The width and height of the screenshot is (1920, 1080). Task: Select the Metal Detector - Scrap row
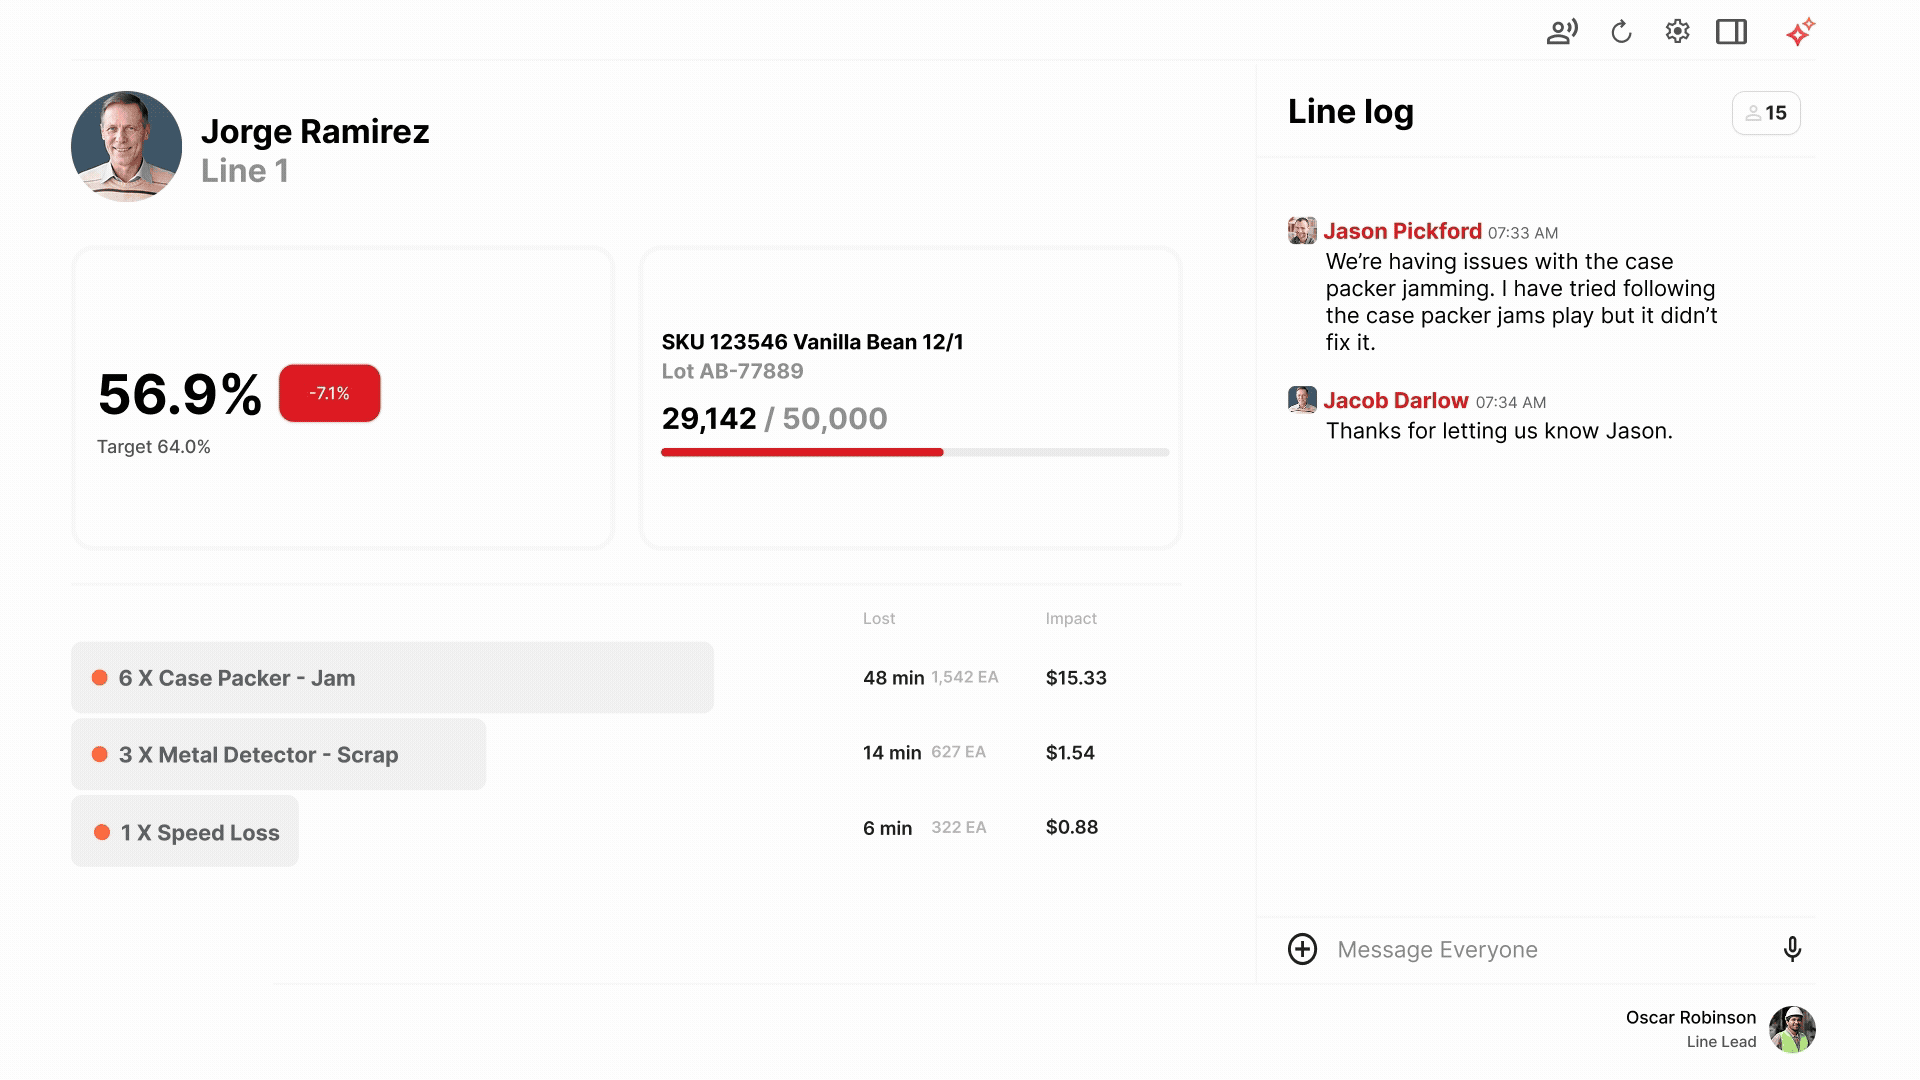click(x=278, y=754)
